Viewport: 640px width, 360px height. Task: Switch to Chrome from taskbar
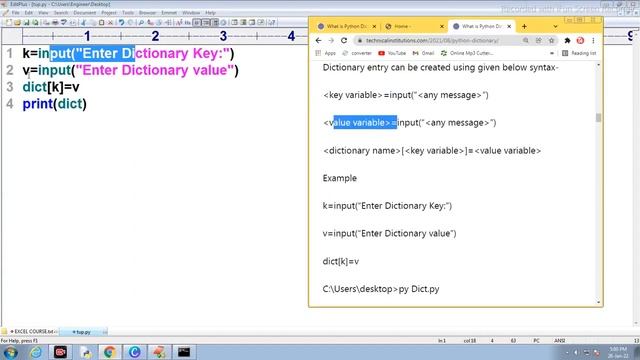point(109,352)
